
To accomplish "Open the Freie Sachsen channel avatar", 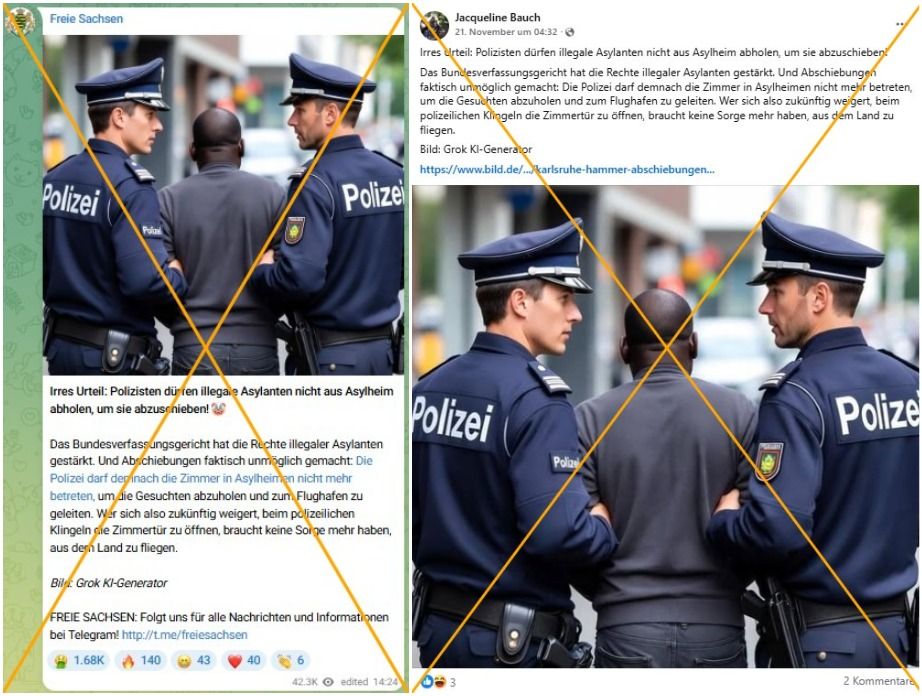I will (19, 21).
